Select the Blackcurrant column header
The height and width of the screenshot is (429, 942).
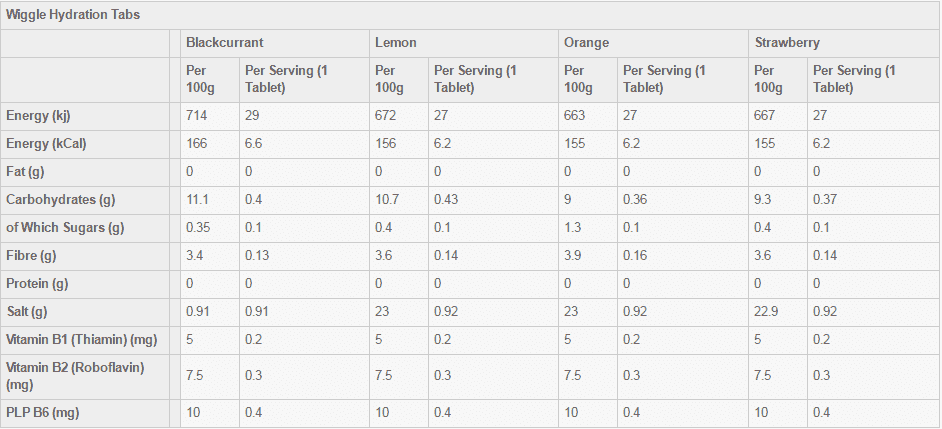click(225, 43)
